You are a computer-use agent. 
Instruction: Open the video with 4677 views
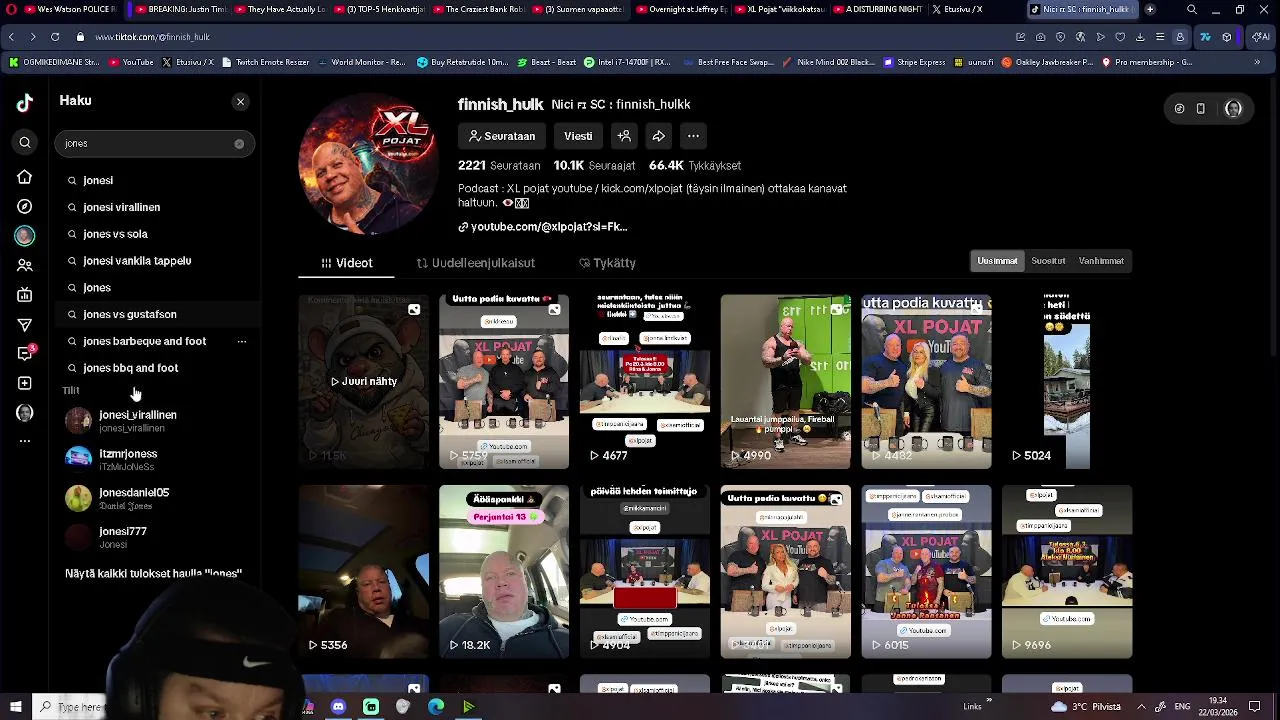[644, 381]
